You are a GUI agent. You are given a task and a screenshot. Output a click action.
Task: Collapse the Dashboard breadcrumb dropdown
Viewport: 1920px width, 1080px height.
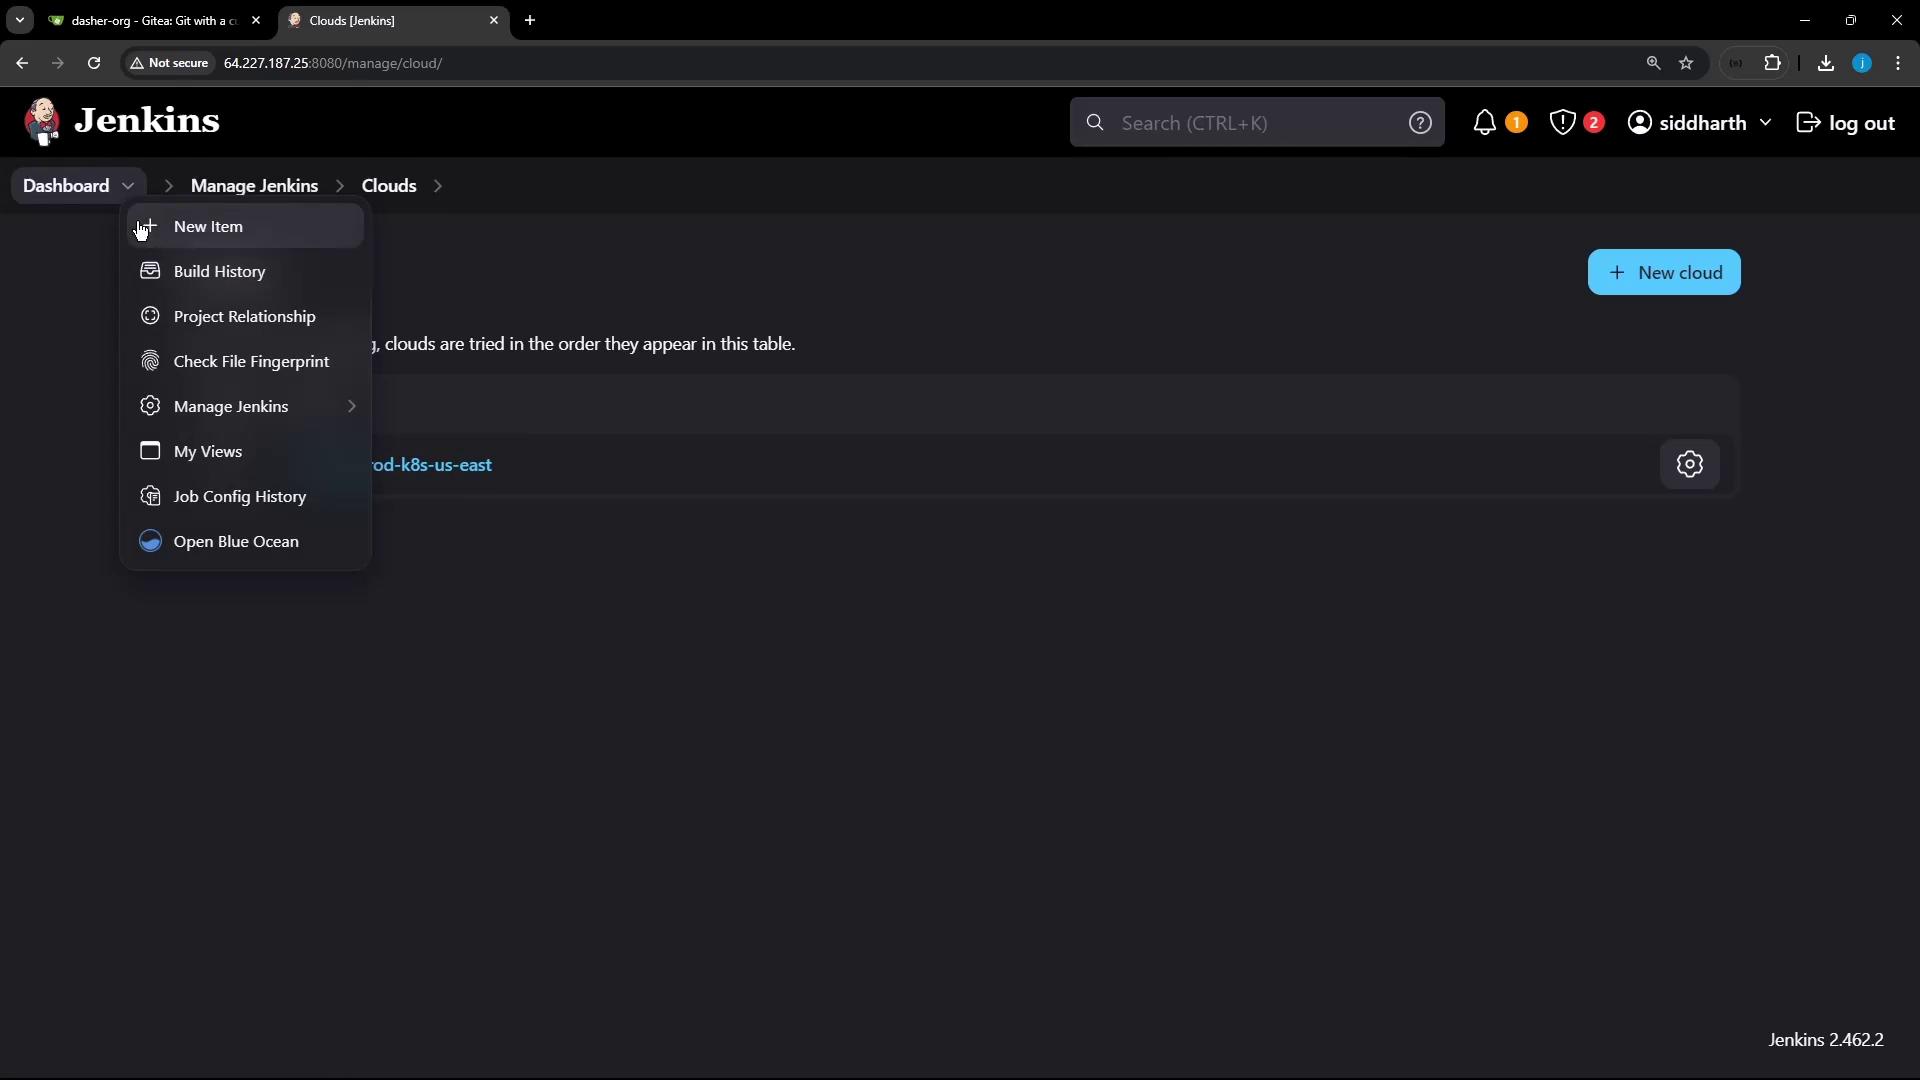click(x=128, y=186)
